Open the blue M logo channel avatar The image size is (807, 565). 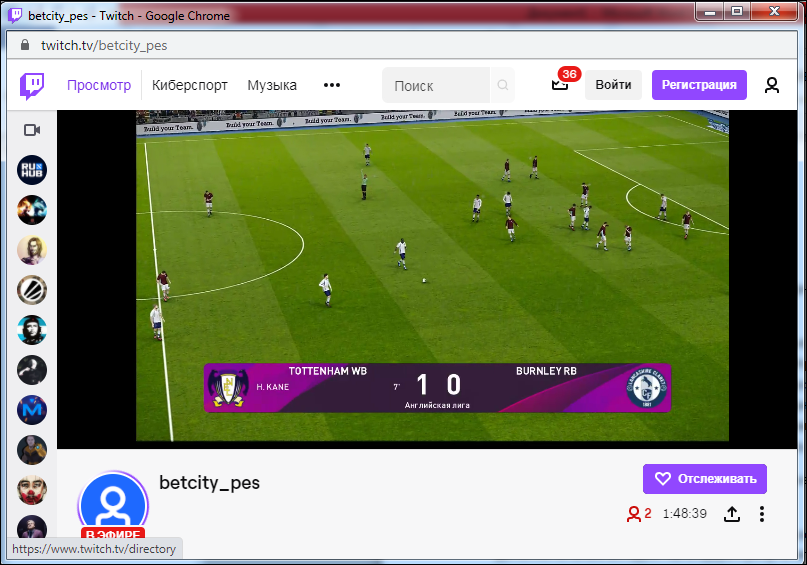pos(32,410)
